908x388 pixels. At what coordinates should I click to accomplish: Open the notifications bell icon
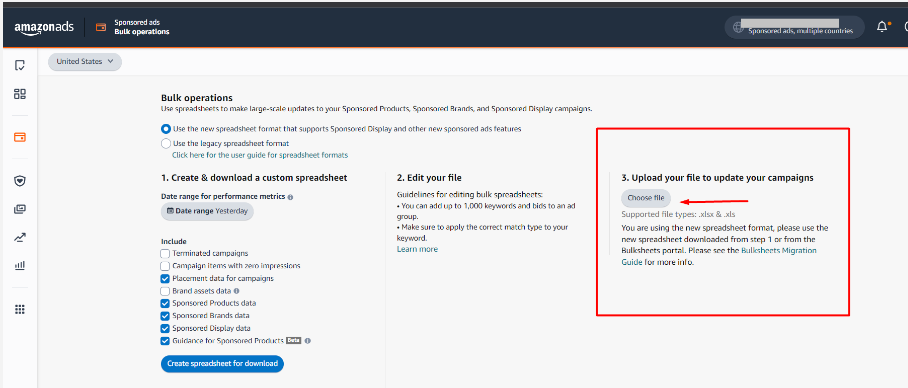(882, 27)
